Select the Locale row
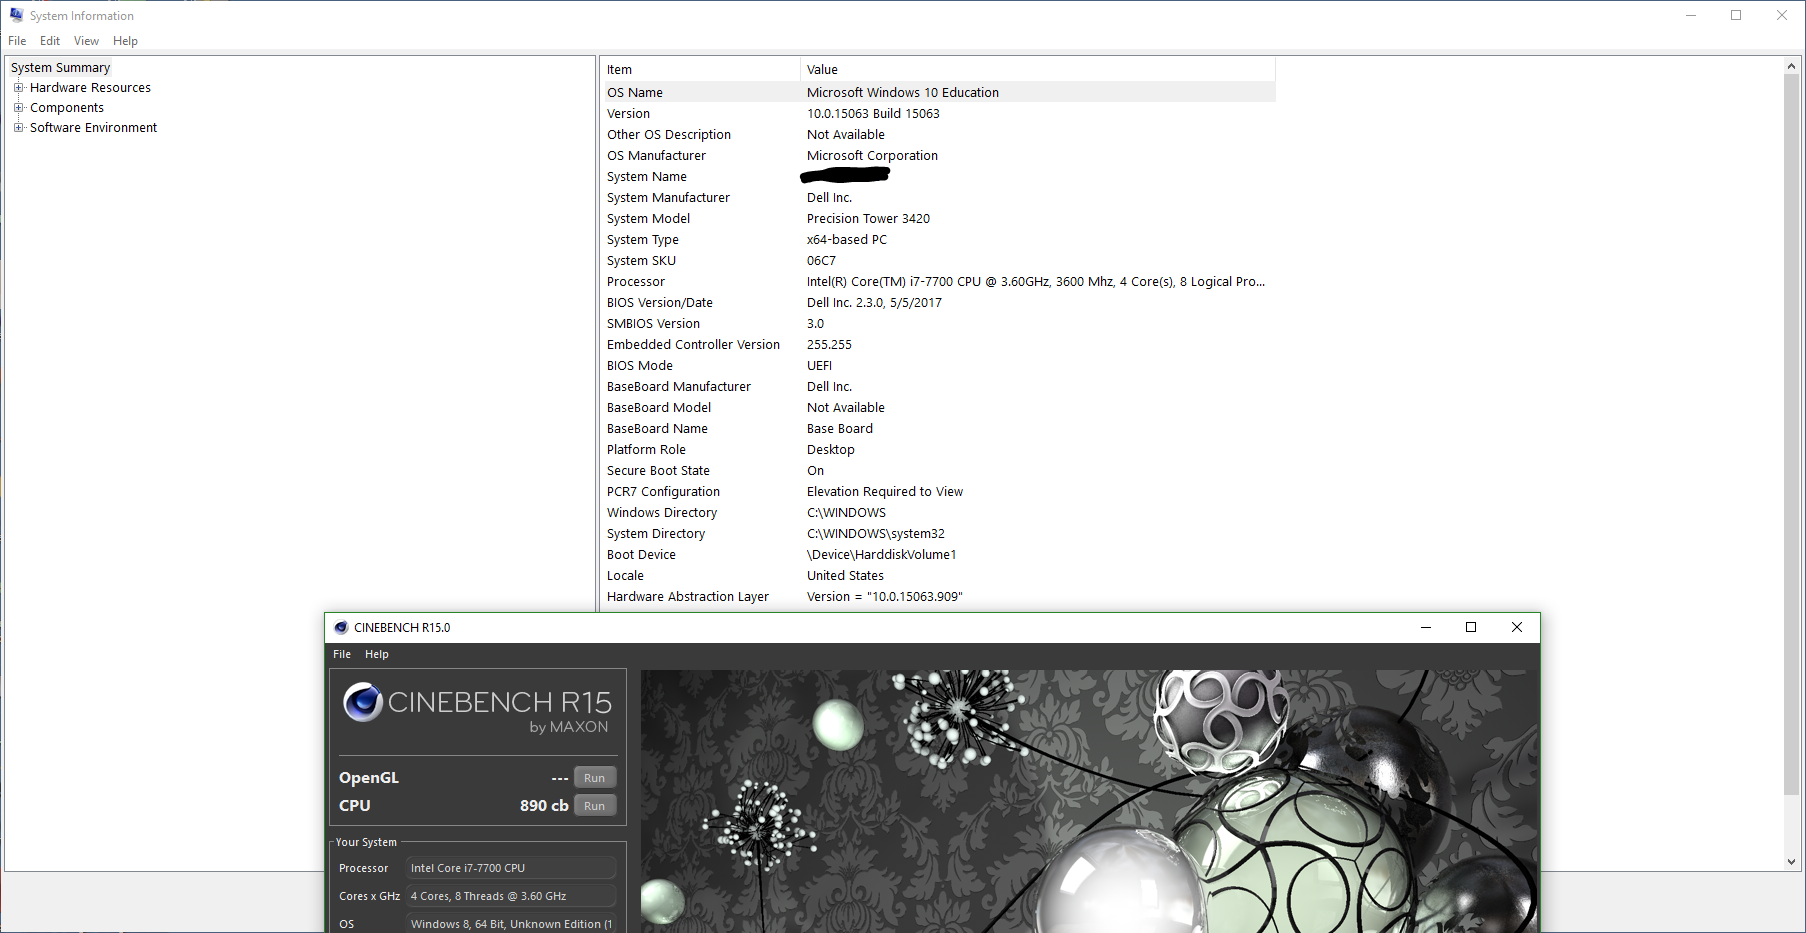The width and height of the screenshot is (1806, 933). [938, 576]
